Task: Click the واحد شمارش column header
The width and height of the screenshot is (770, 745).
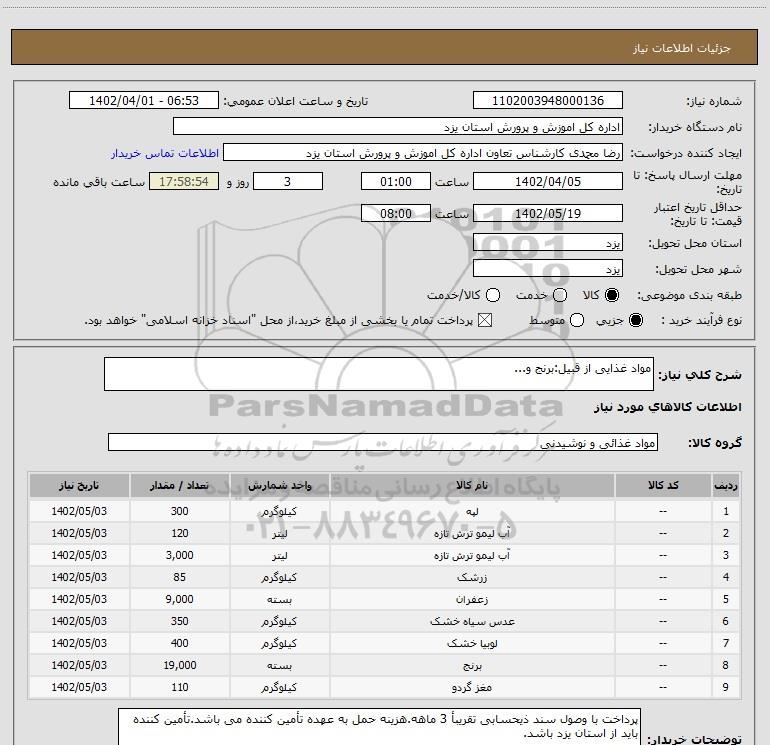Action: point(279,486)
